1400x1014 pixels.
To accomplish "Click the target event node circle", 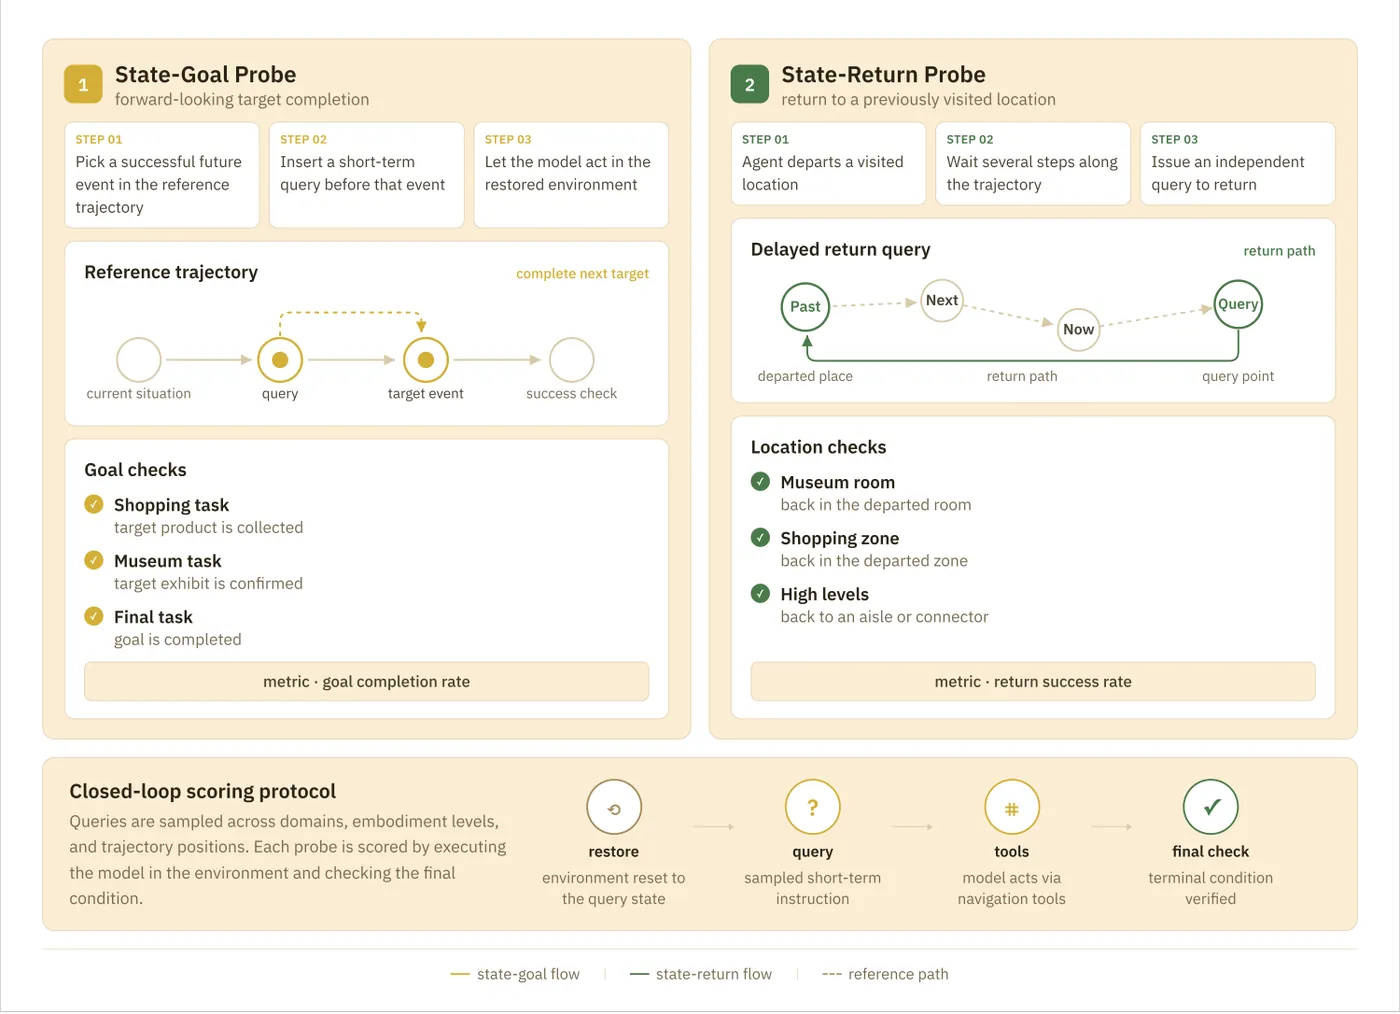I will pos(426,360).
